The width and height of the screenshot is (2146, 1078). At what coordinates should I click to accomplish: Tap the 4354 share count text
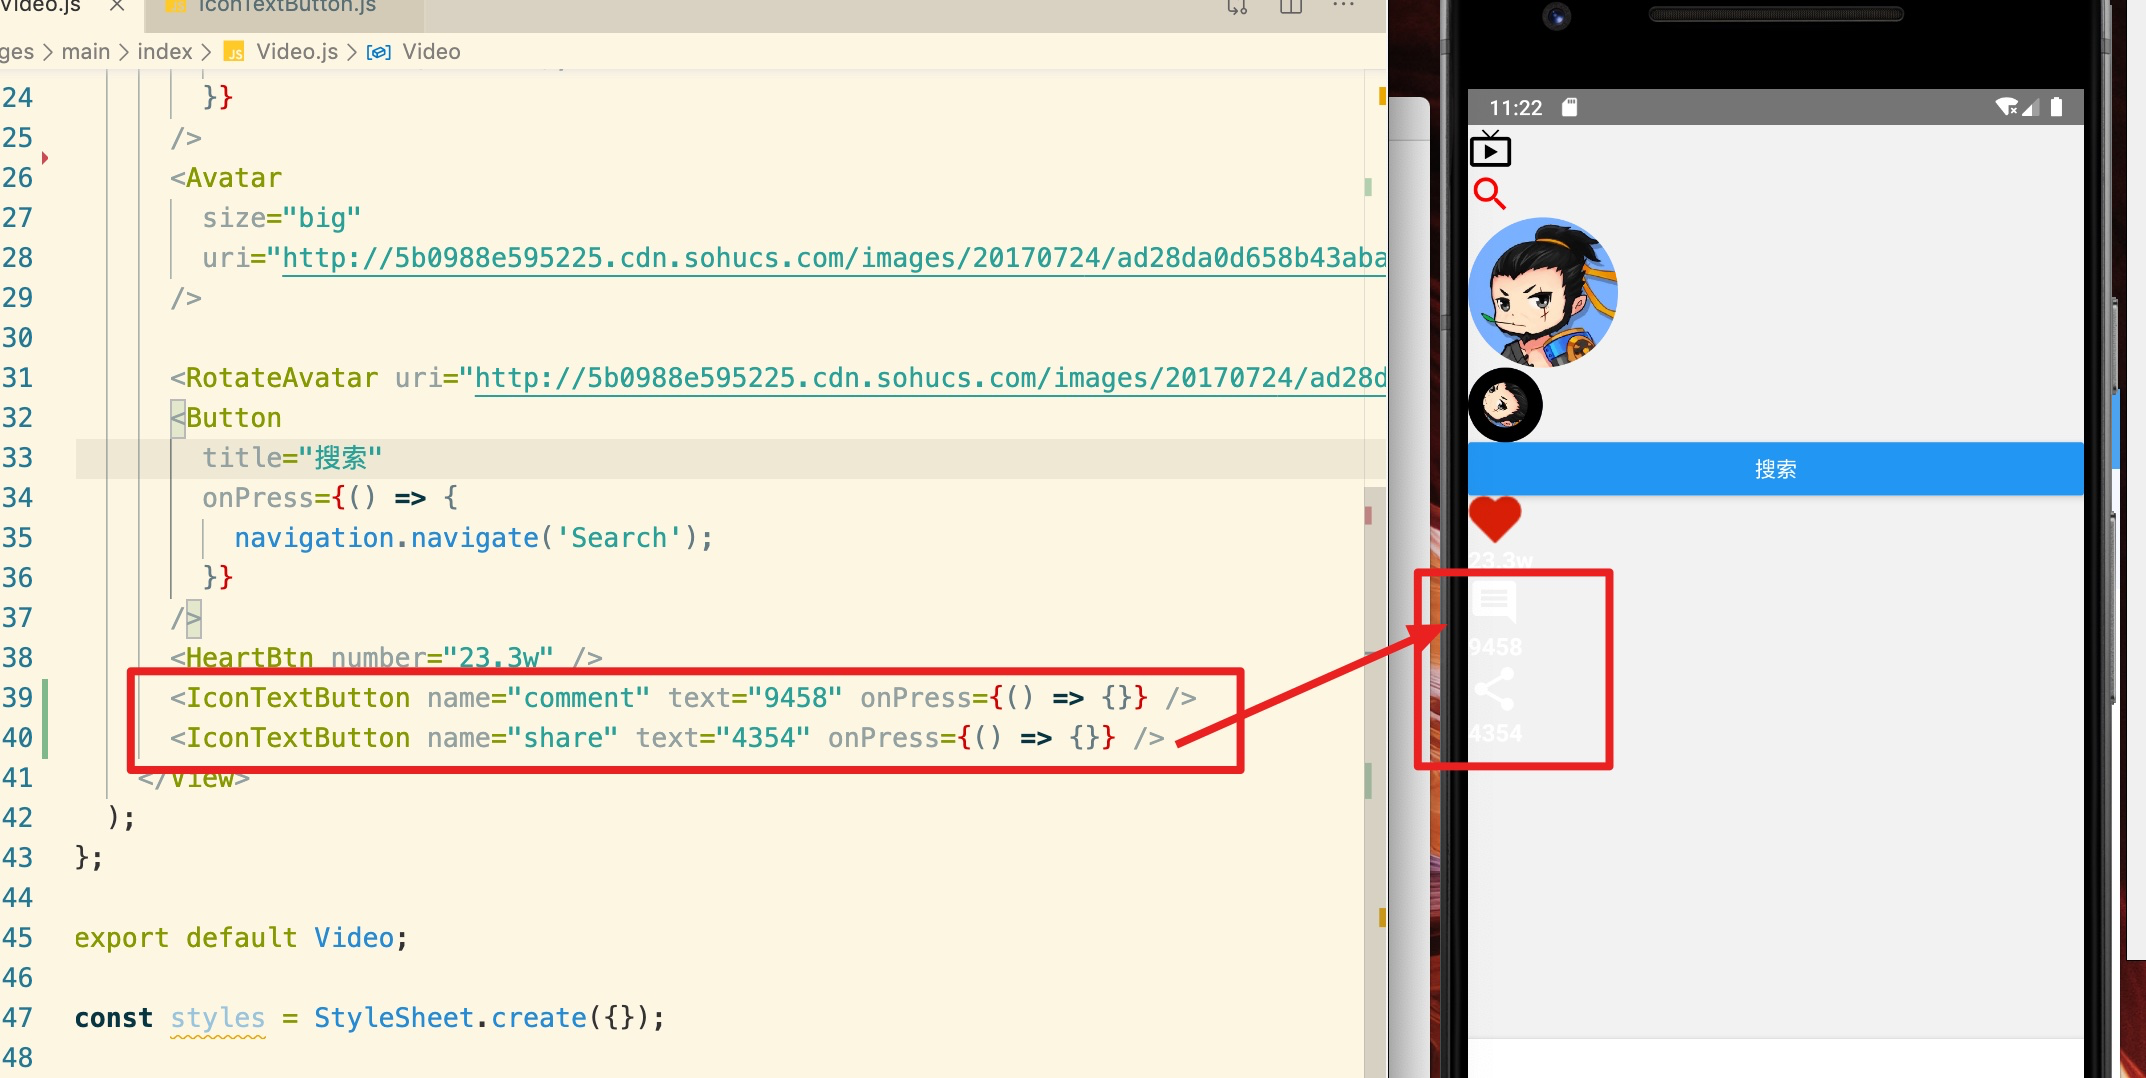(x=1495, y=733)
